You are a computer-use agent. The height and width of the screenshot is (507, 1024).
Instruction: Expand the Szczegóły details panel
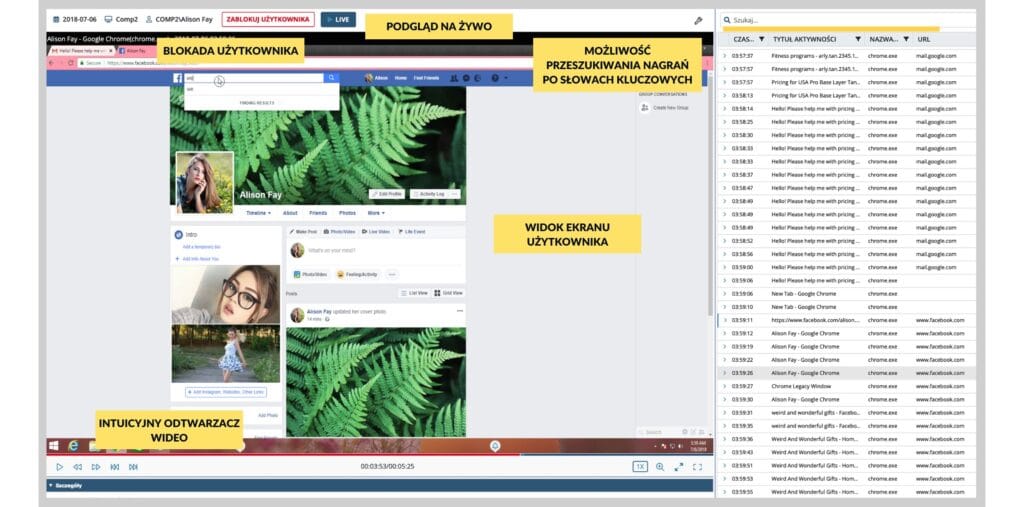(x=51, y=486)
